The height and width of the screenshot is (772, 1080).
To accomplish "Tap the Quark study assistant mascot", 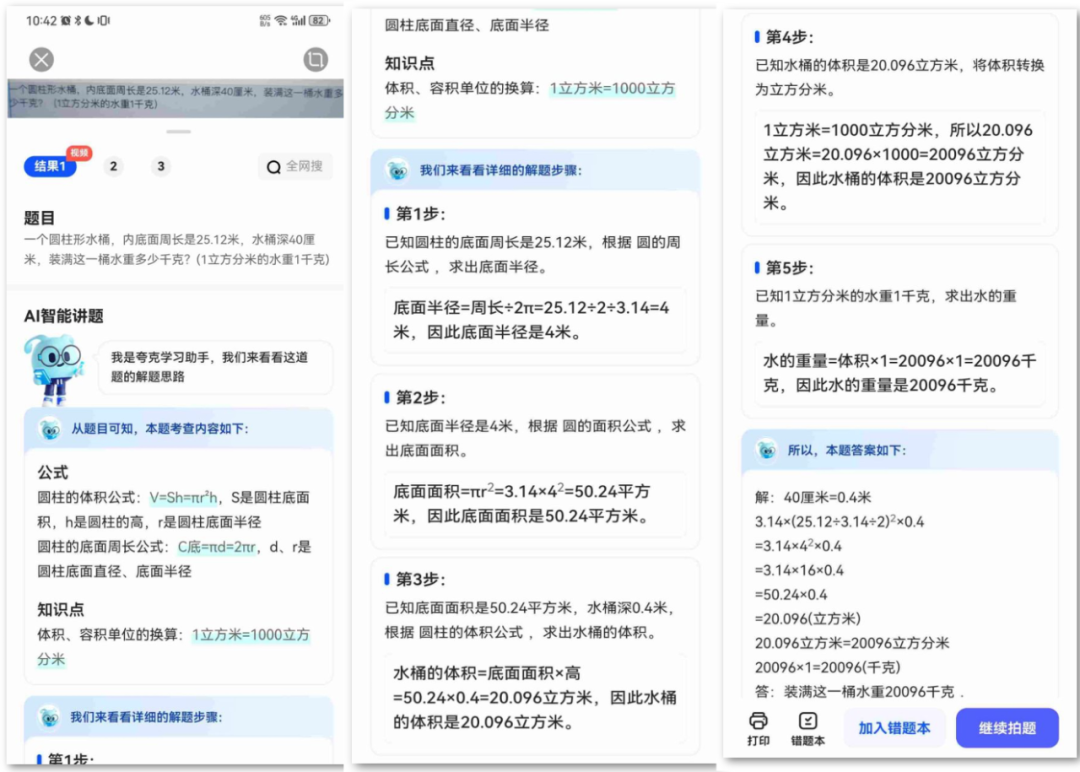I will pos(54,369).
